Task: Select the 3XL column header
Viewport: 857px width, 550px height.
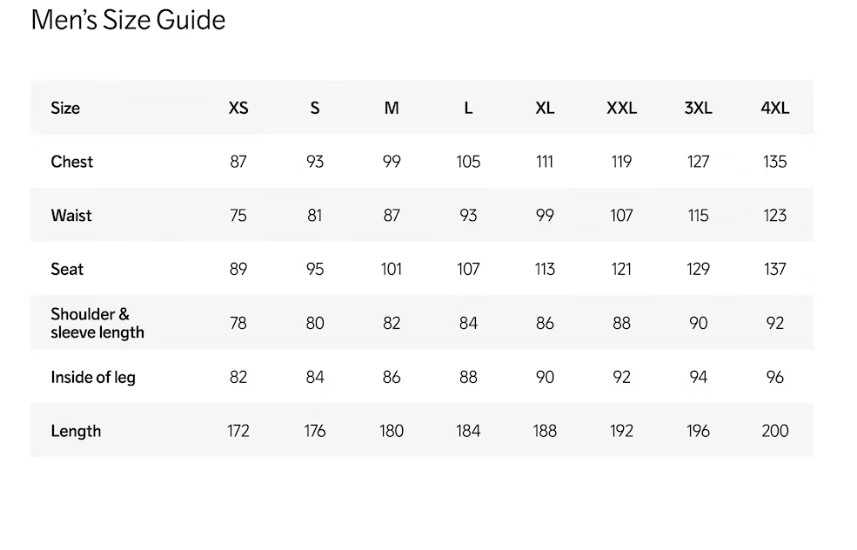Action: pyautogui.click(x=698, y=108)
